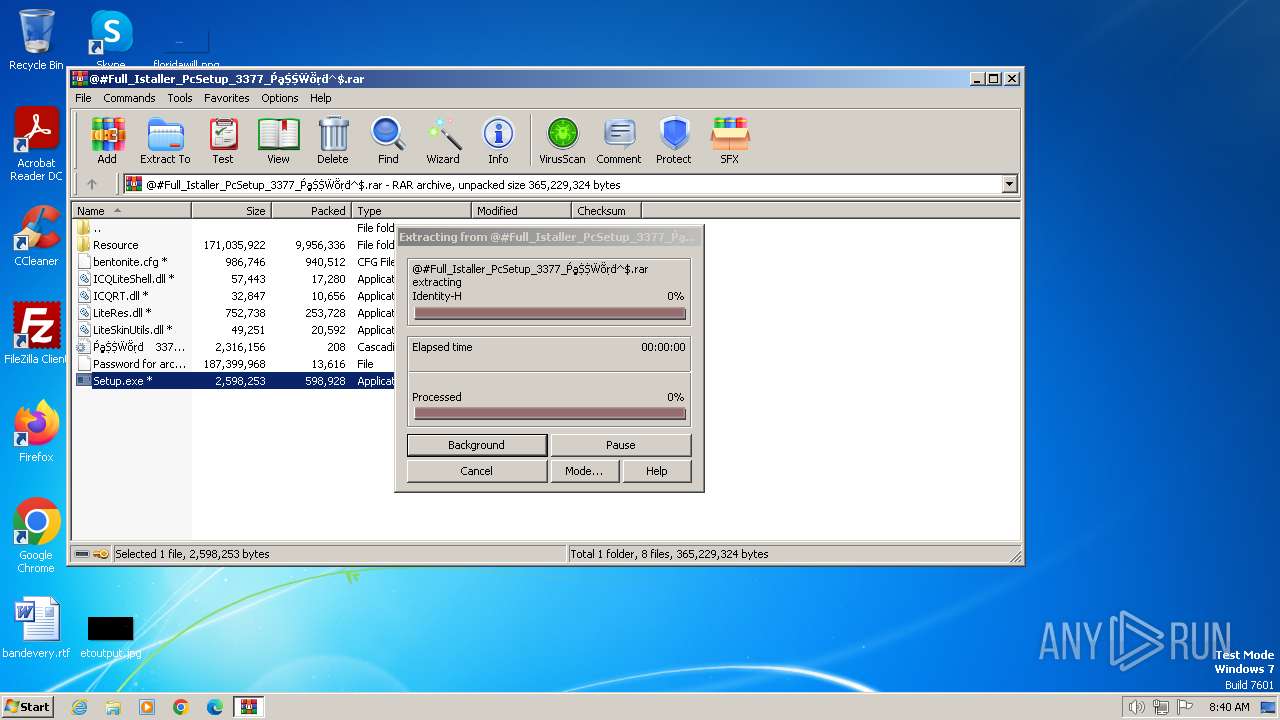Sort by Modified column header
Image resolution: width=1280 pixels, height=720 pixels.
(522, 211)
